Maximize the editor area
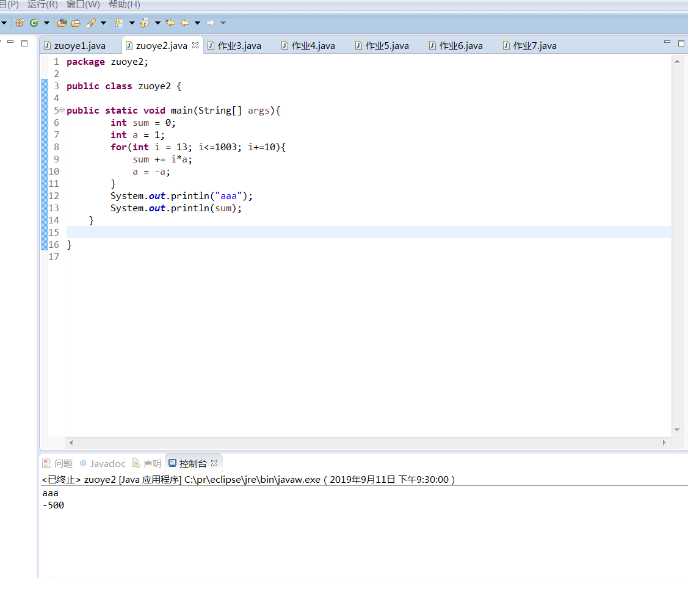Screen dimensions: 690x589 [x=680, y=42]
